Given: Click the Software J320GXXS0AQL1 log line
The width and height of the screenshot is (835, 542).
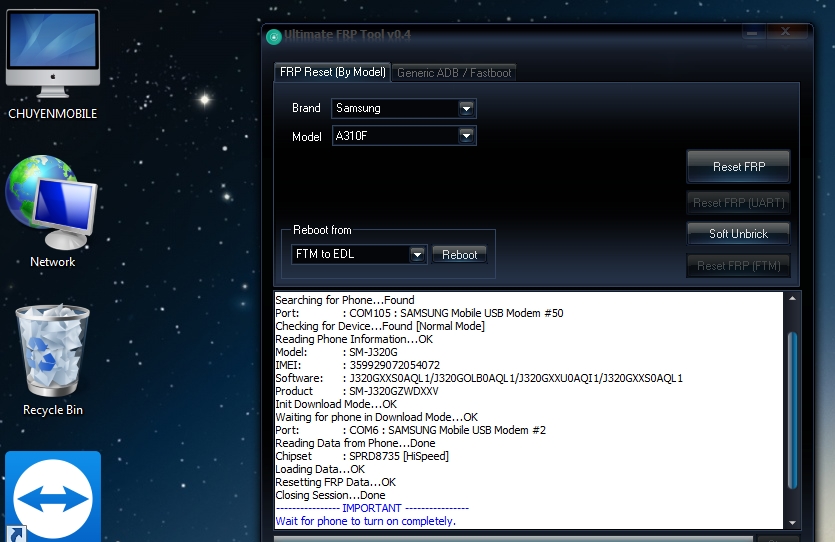Looking at the screenshot, I should click(479, 378).
